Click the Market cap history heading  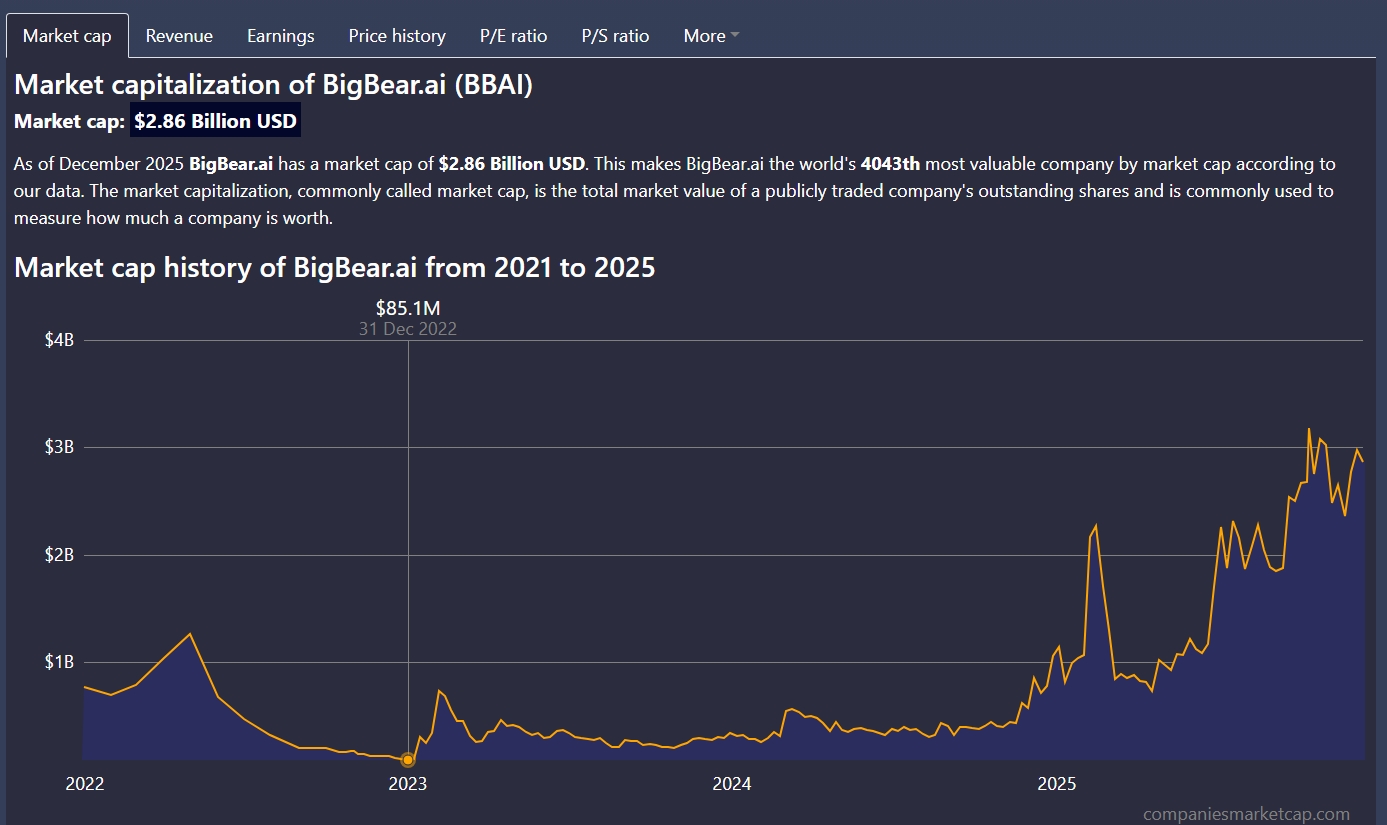[x=335, y=267]
